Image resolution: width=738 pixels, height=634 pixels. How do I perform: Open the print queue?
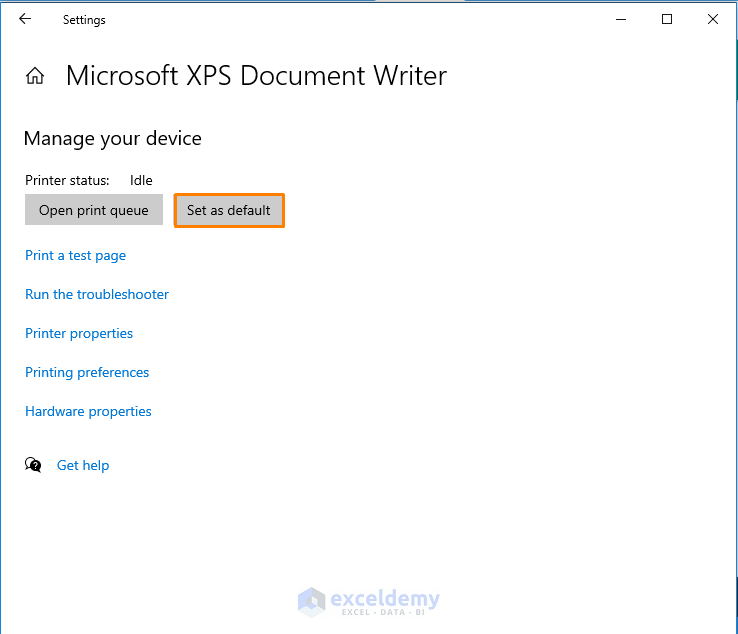coord(94,210)
